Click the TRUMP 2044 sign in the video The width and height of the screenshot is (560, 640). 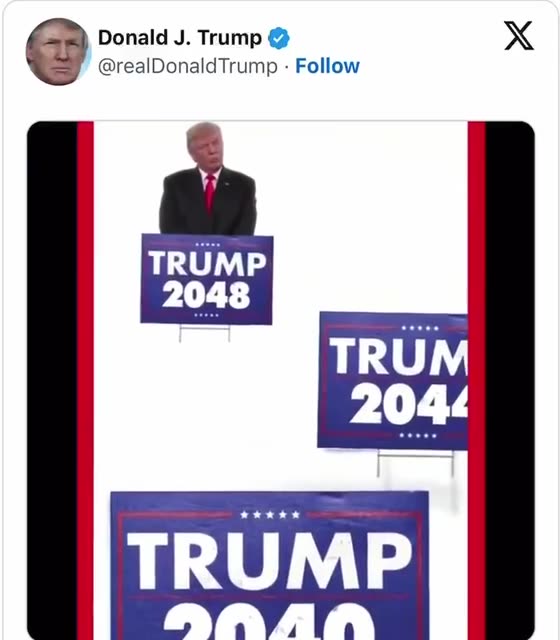[x=393, y=380]
